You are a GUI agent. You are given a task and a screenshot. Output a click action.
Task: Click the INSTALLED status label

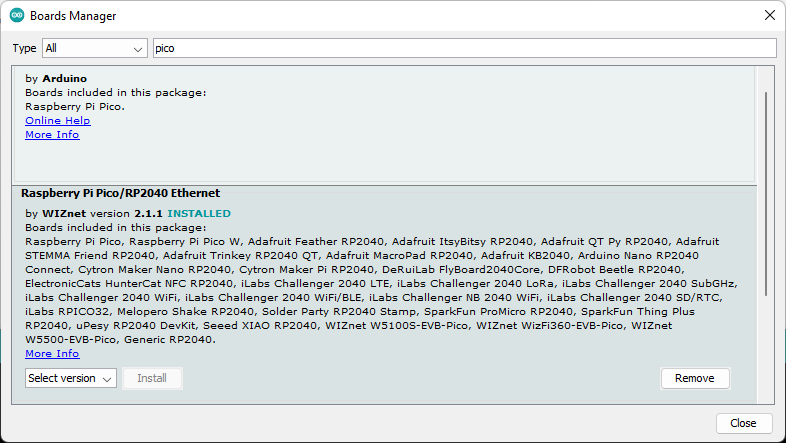pos(199,214)
